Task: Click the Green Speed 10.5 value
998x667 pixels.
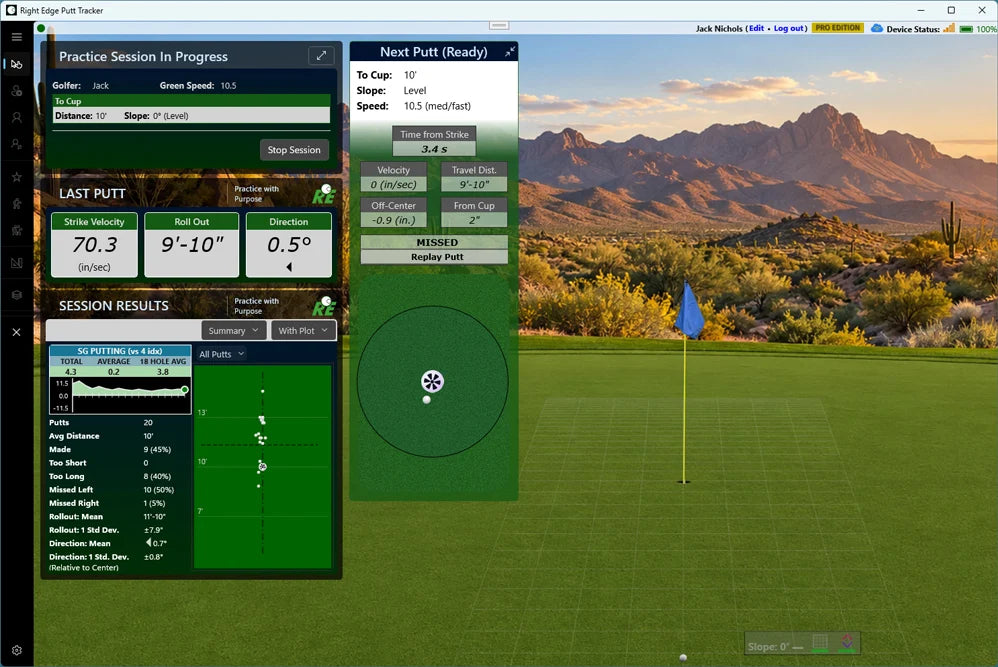Action: 228,85
